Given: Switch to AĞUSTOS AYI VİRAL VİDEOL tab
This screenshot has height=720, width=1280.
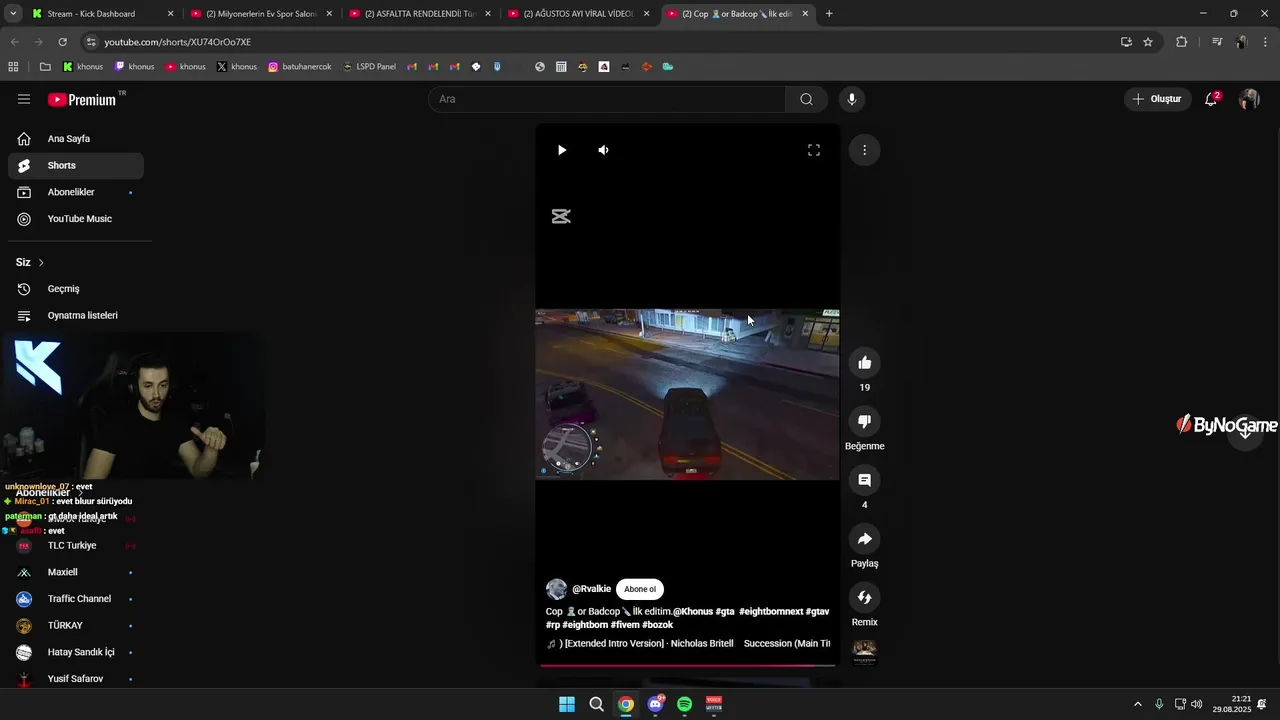Looking at the screenshot, I should click(577, 14).
